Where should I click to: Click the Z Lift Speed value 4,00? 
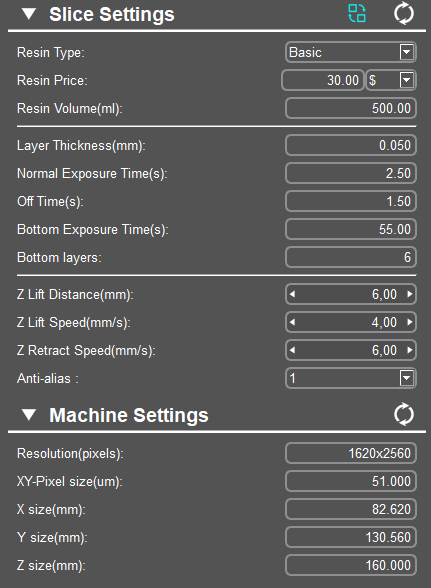click(x=384, y=322)
